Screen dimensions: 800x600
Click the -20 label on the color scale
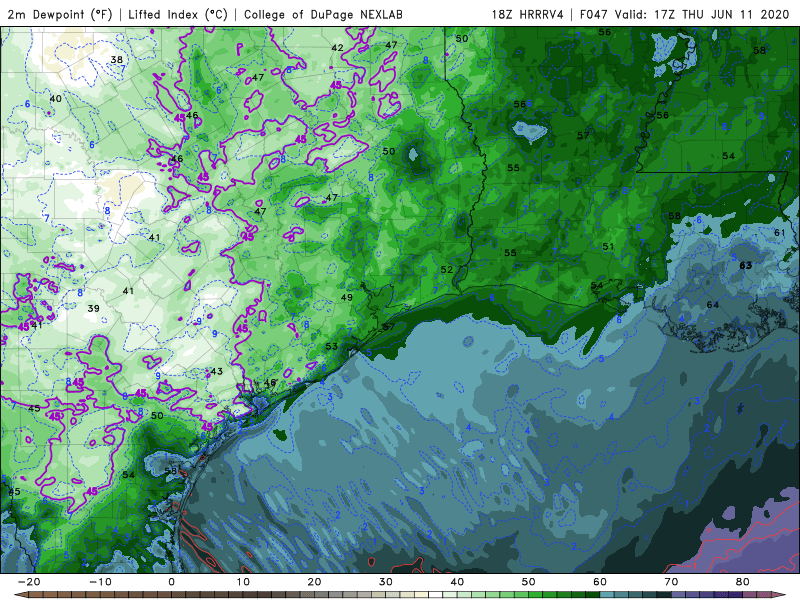click(x=29, y=582)
